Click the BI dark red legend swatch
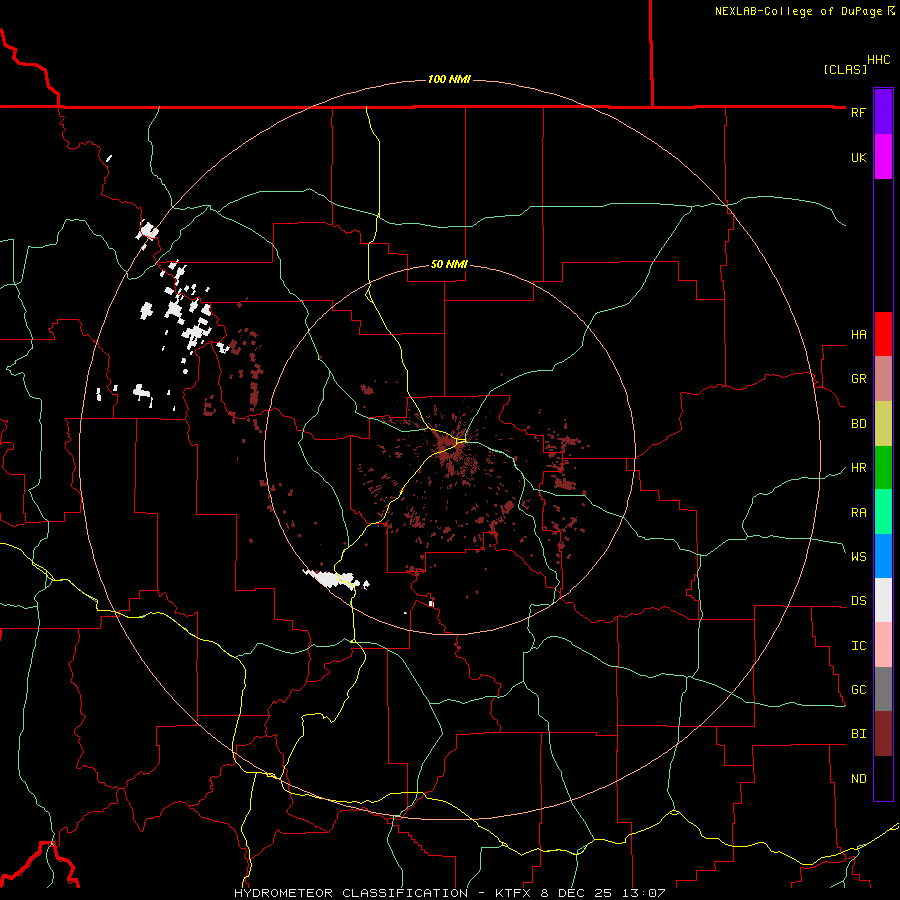 coord(883,734)
